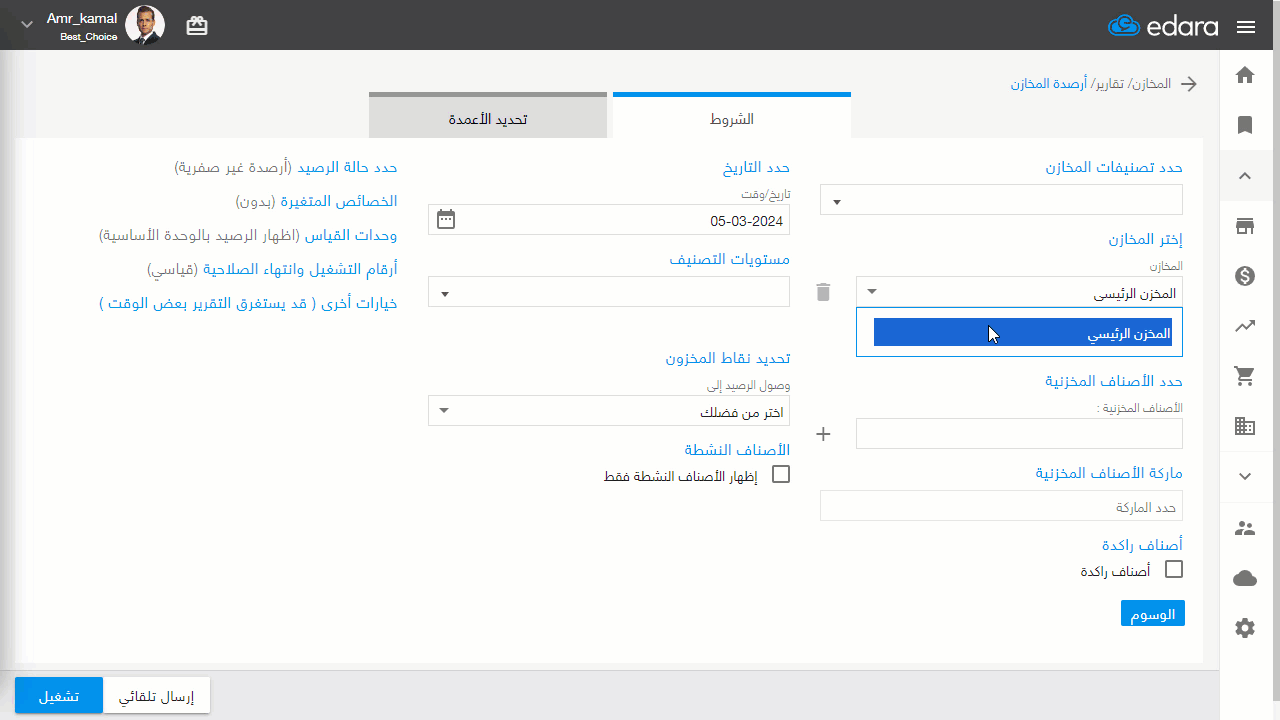This screenshot has width=1280, height=720.
Task: Open the shopping cart sidebar icon
Action: [x=1245, y=376]
